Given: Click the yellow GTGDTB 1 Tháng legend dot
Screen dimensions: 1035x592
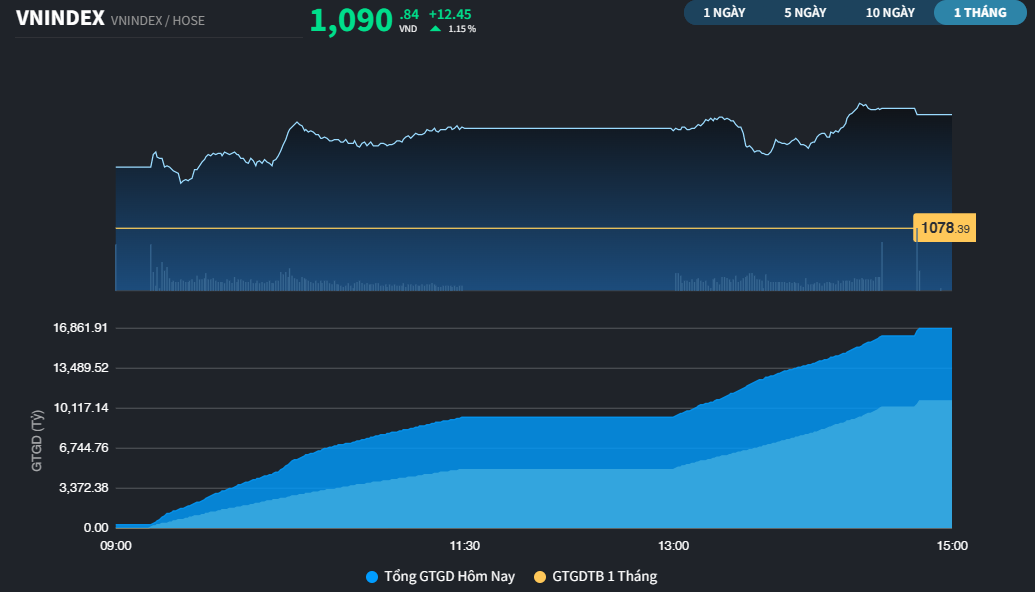Looking at the screenshot, I should [x=543, y=576].
